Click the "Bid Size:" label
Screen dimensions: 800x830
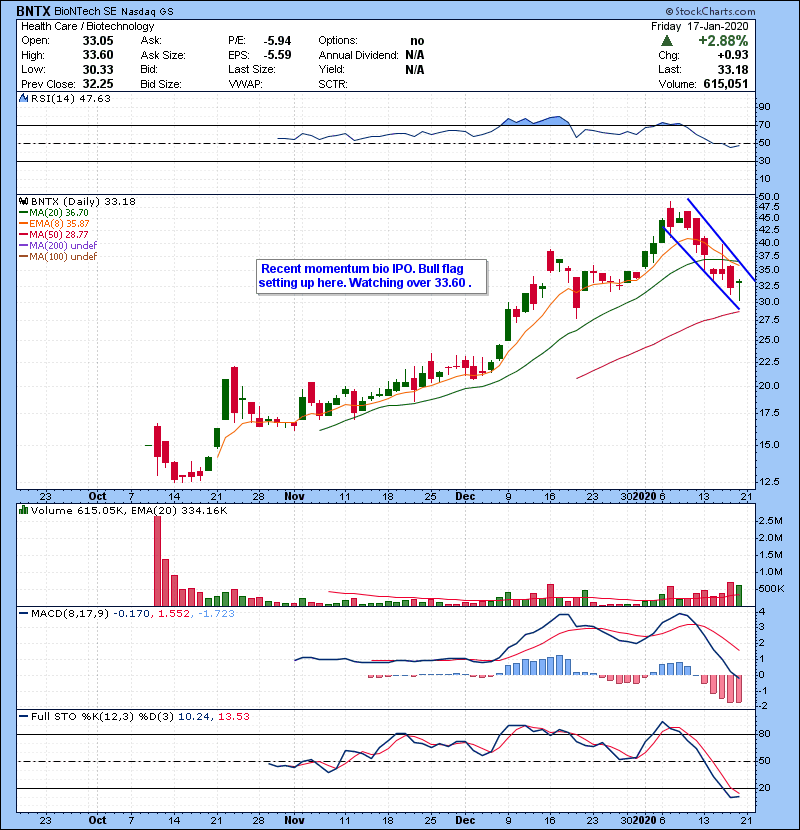[x=161, y=84]
